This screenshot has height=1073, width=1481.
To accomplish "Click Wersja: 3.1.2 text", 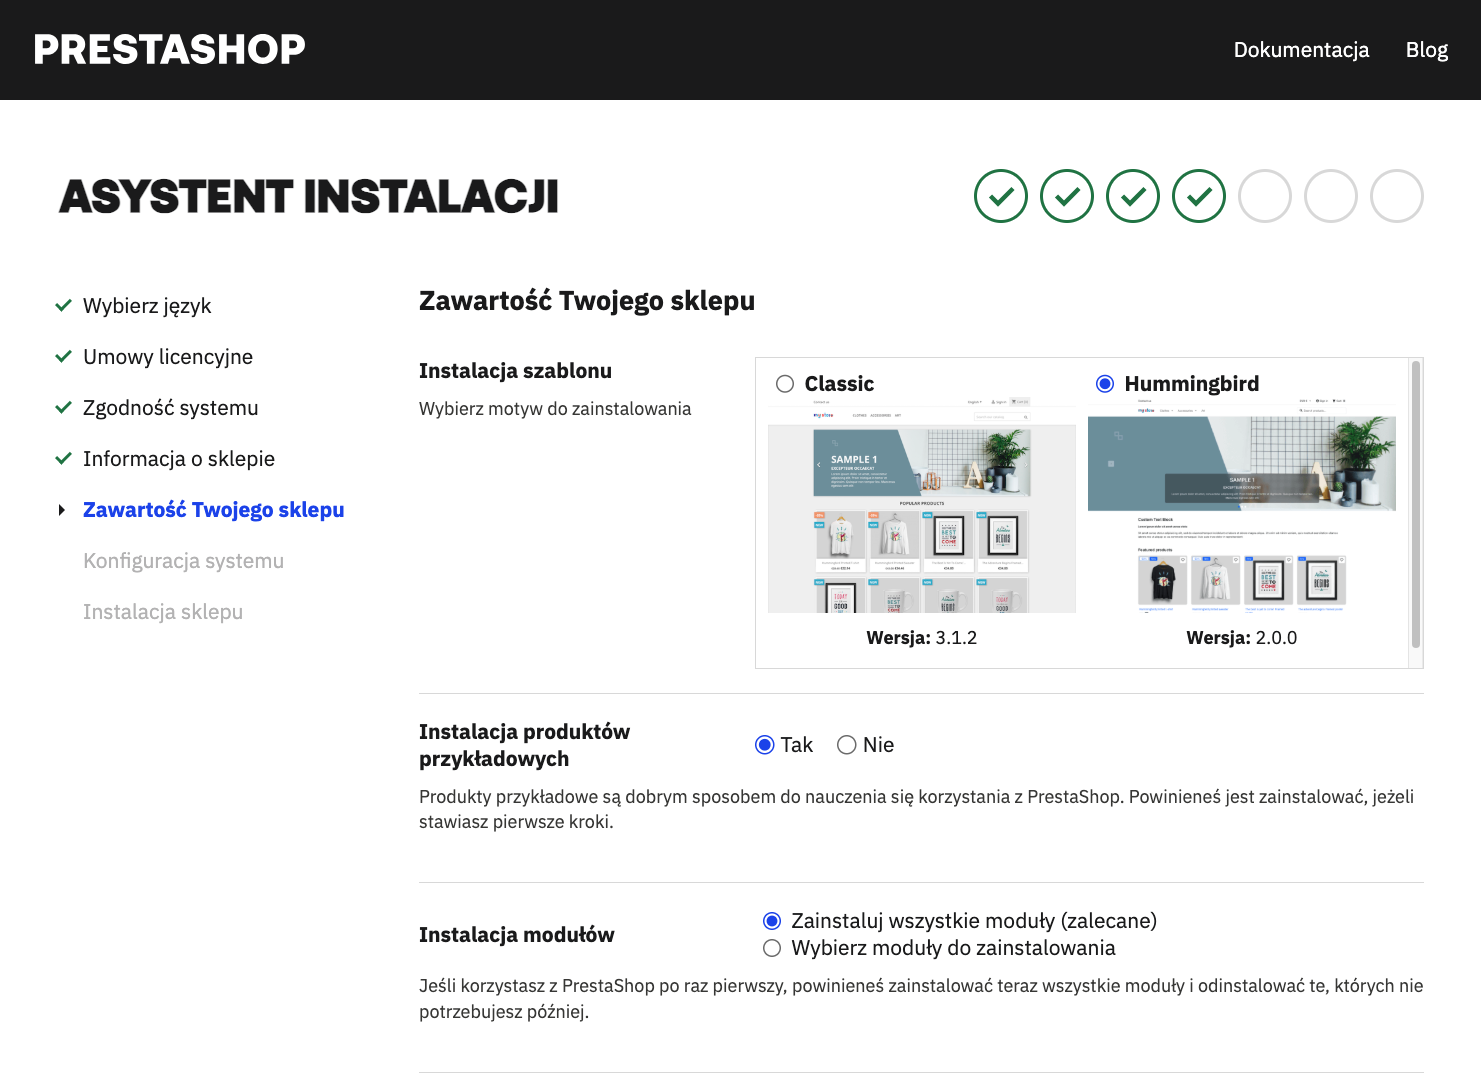I will [922, 638].
